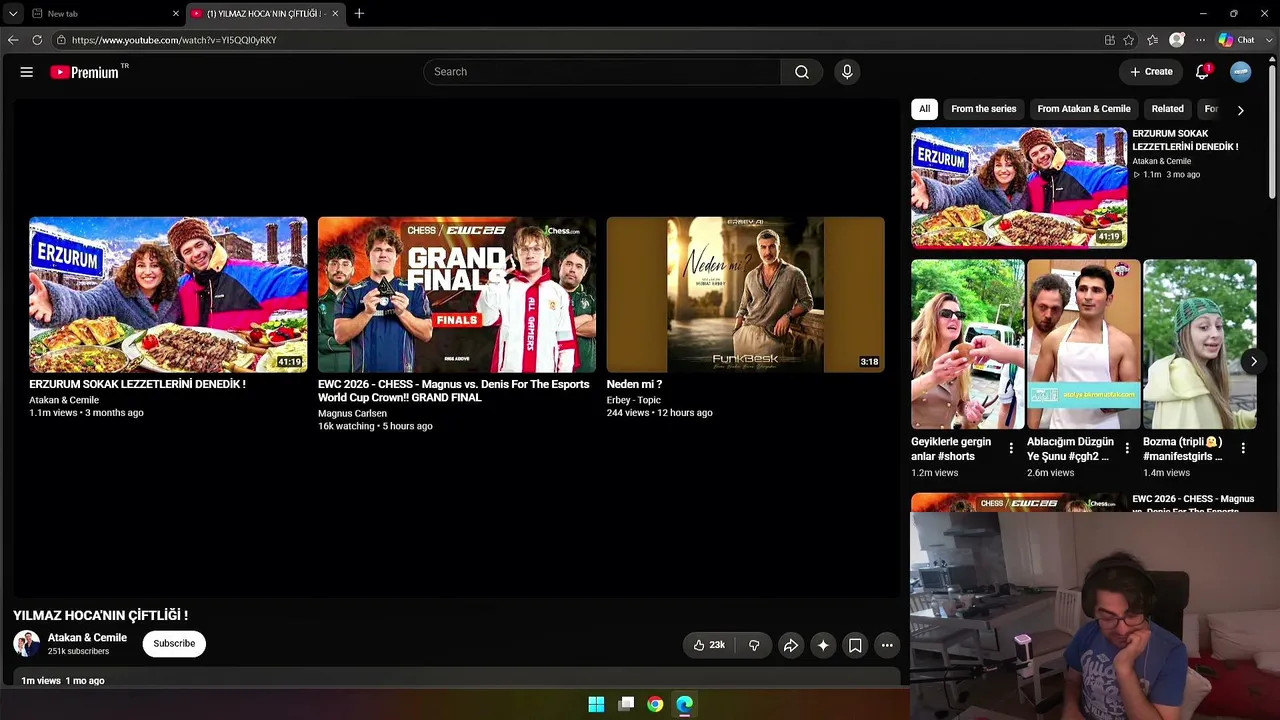Screen dimensions: 1280x720
Task: Click the search magnifier button
Action: click(802, 72)
